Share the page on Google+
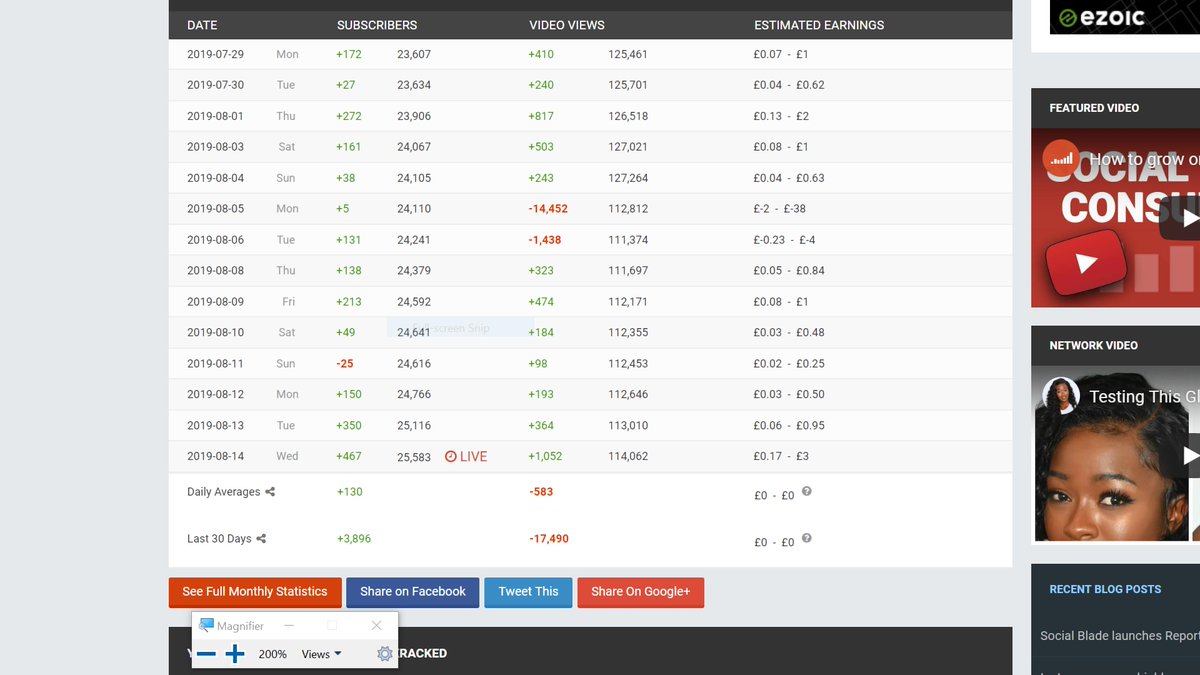Viewport: 1200px width, 675px height. pos(640,591)
